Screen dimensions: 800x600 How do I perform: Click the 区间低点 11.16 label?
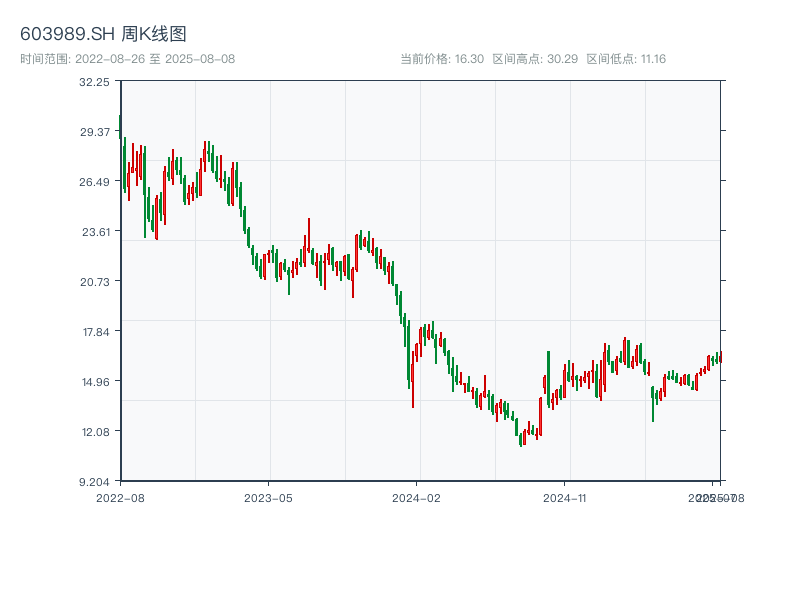click(x=626, y=59)
